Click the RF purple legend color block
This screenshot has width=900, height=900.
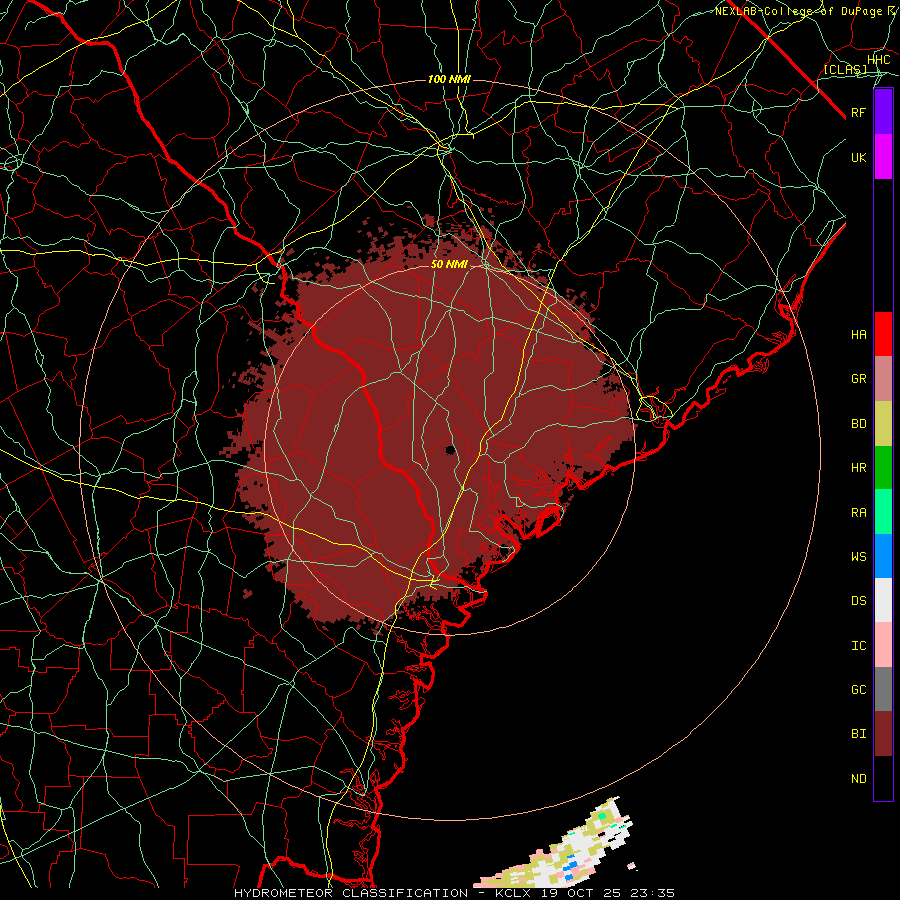tap(883, 112)
